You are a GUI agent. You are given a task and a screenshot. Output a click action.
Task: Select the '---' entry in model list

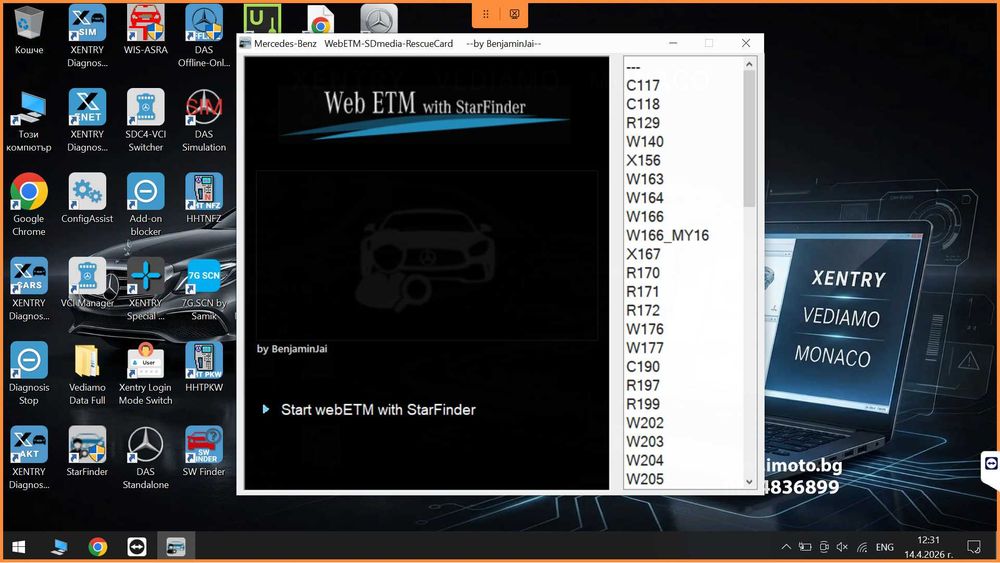[x=633, y=67]
